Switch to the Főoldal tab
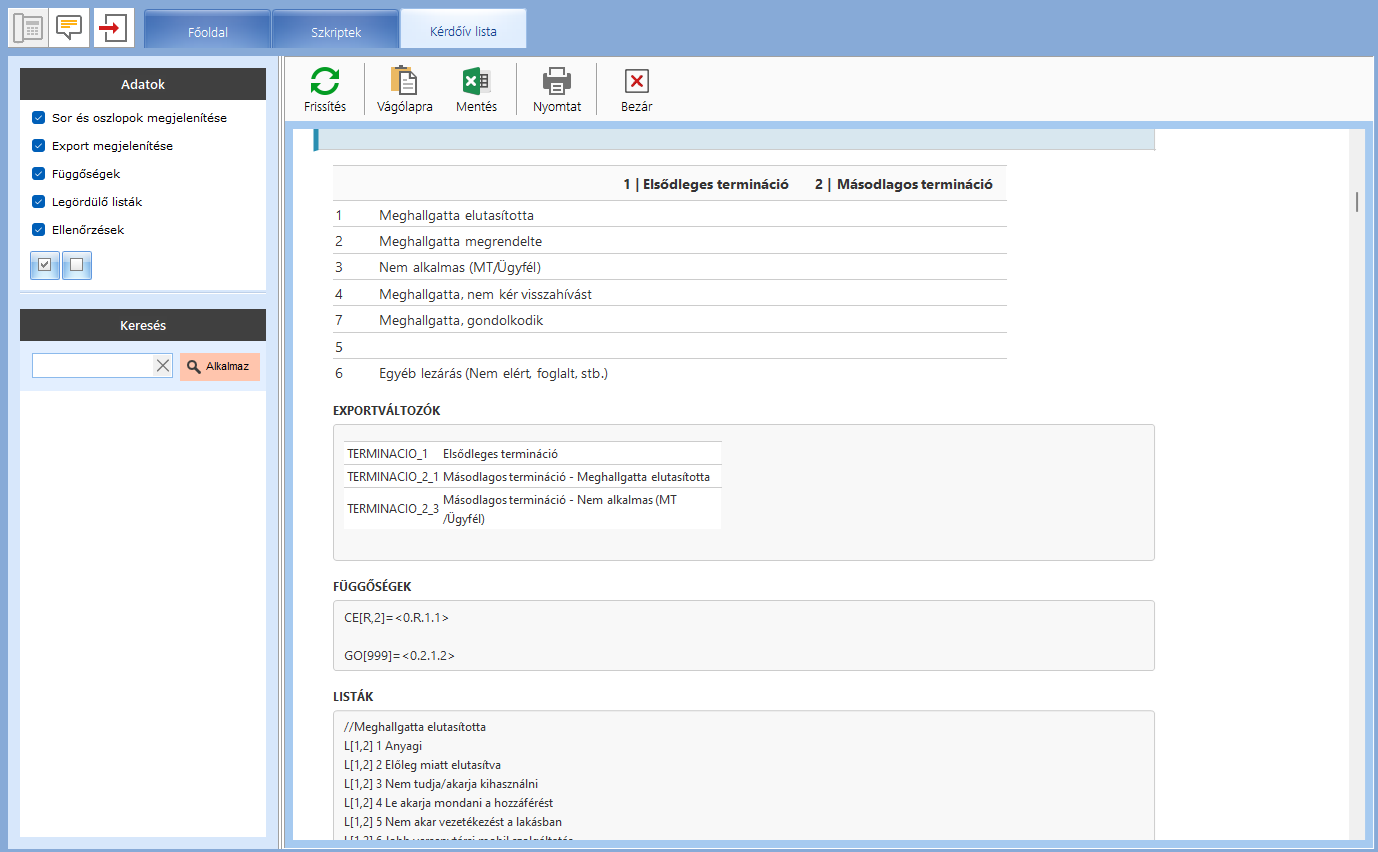The image size is (1378, 852). (x=208, y=32)
